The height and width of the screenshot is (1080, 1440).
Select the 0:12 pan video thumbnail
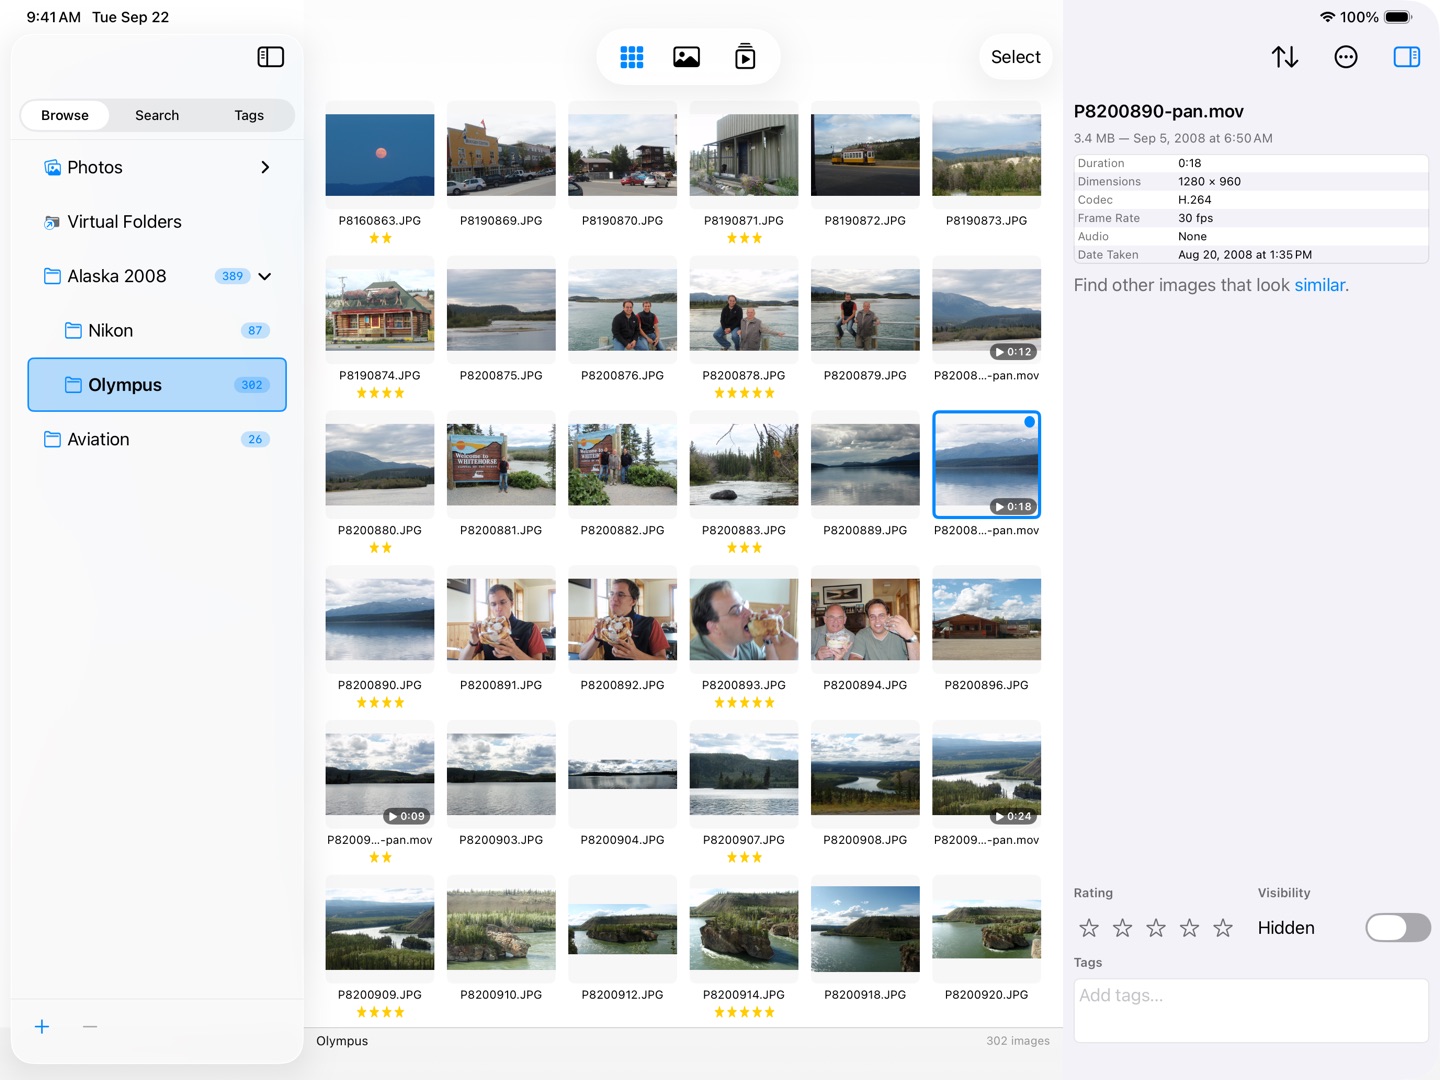[986, 310]
